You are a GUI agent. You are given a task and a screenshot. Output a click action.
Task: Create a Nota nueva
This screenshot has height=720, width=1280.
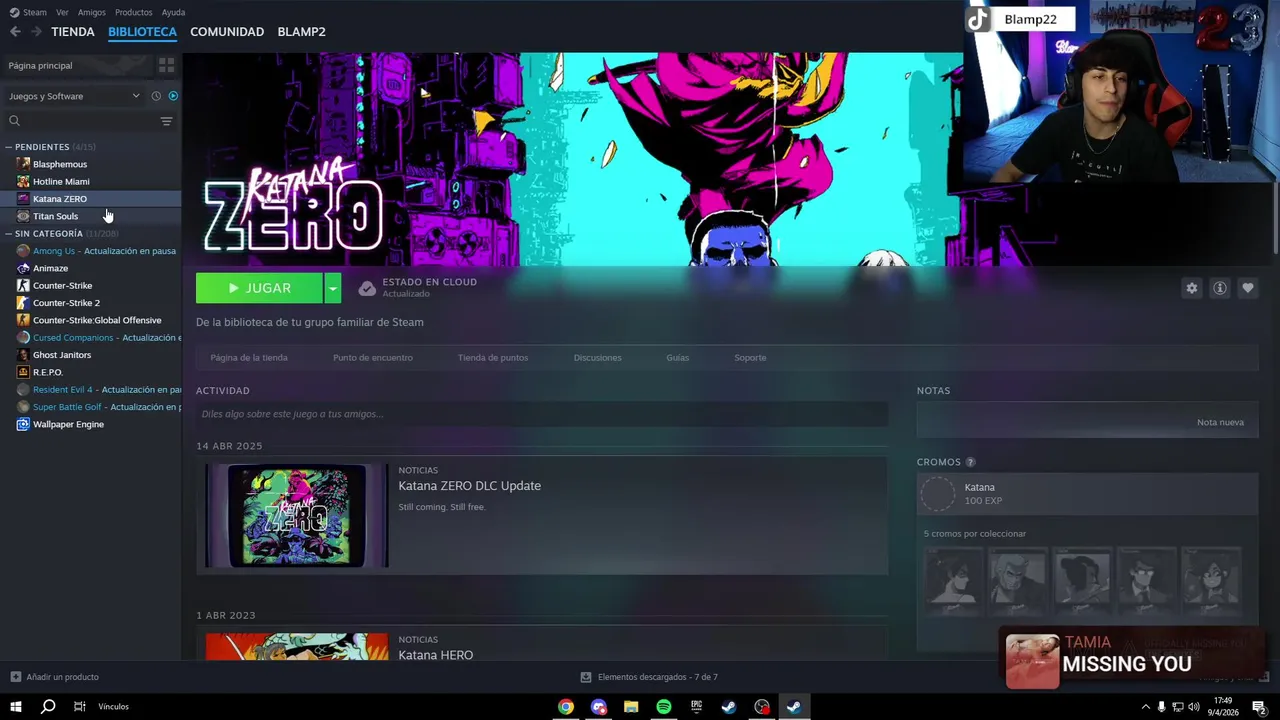coord(1220,422)
